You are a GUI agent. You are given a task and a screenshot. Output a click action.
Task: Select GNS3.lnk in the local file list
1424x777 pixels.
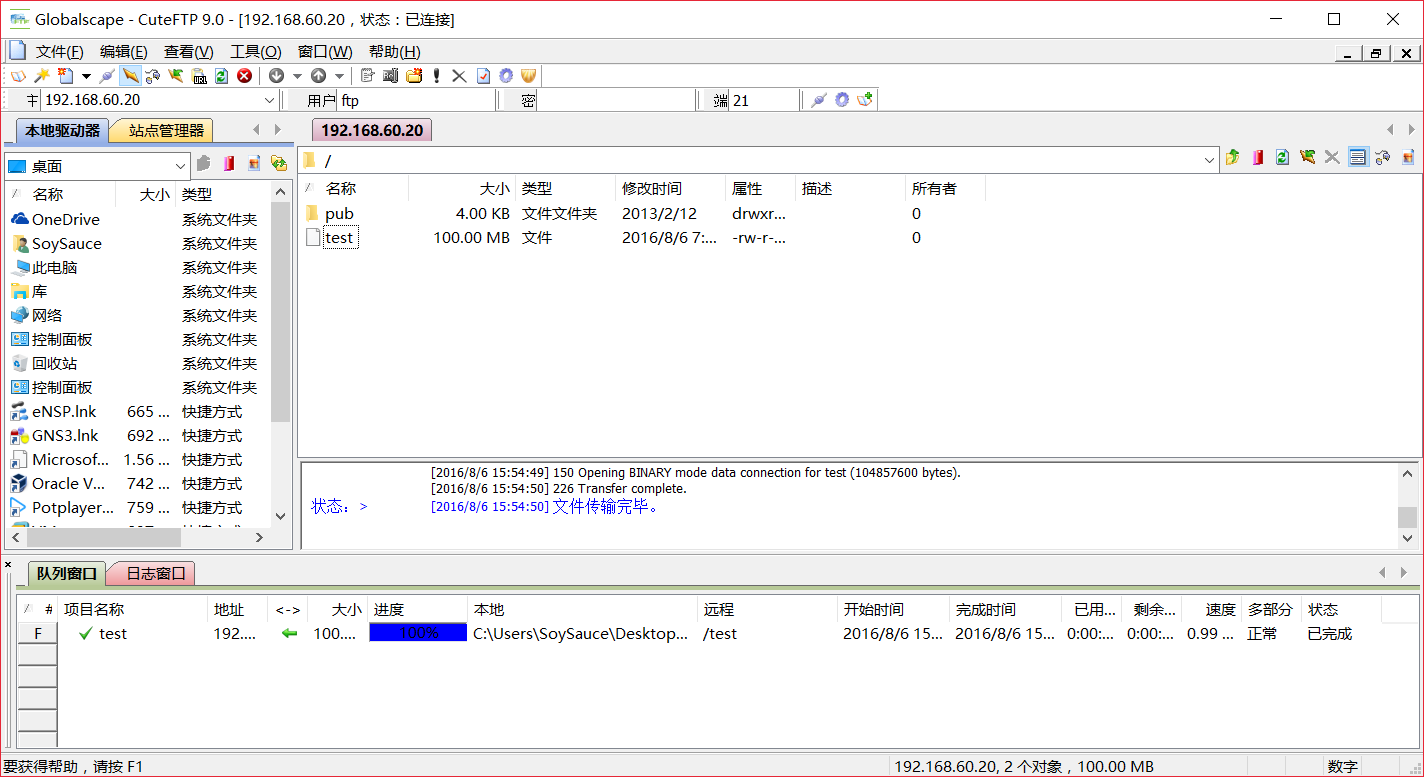(x=65, y=435)
